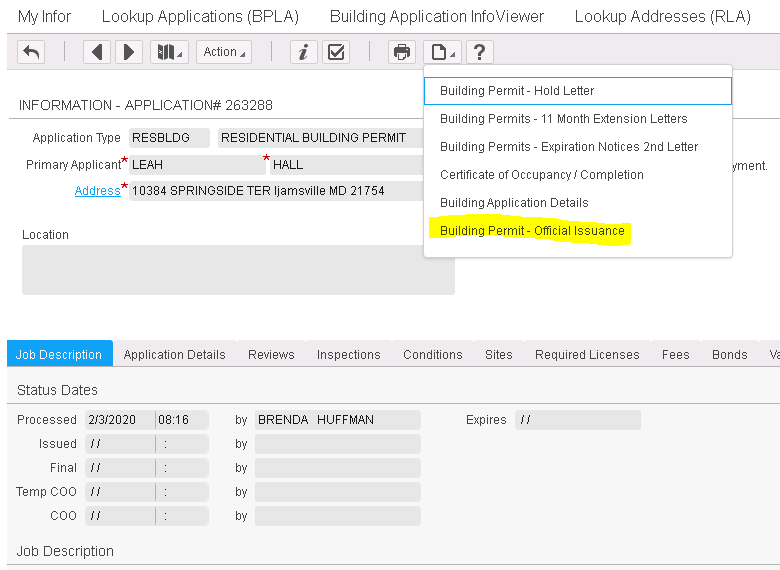Select Building Application Details report

coord(578,202)
